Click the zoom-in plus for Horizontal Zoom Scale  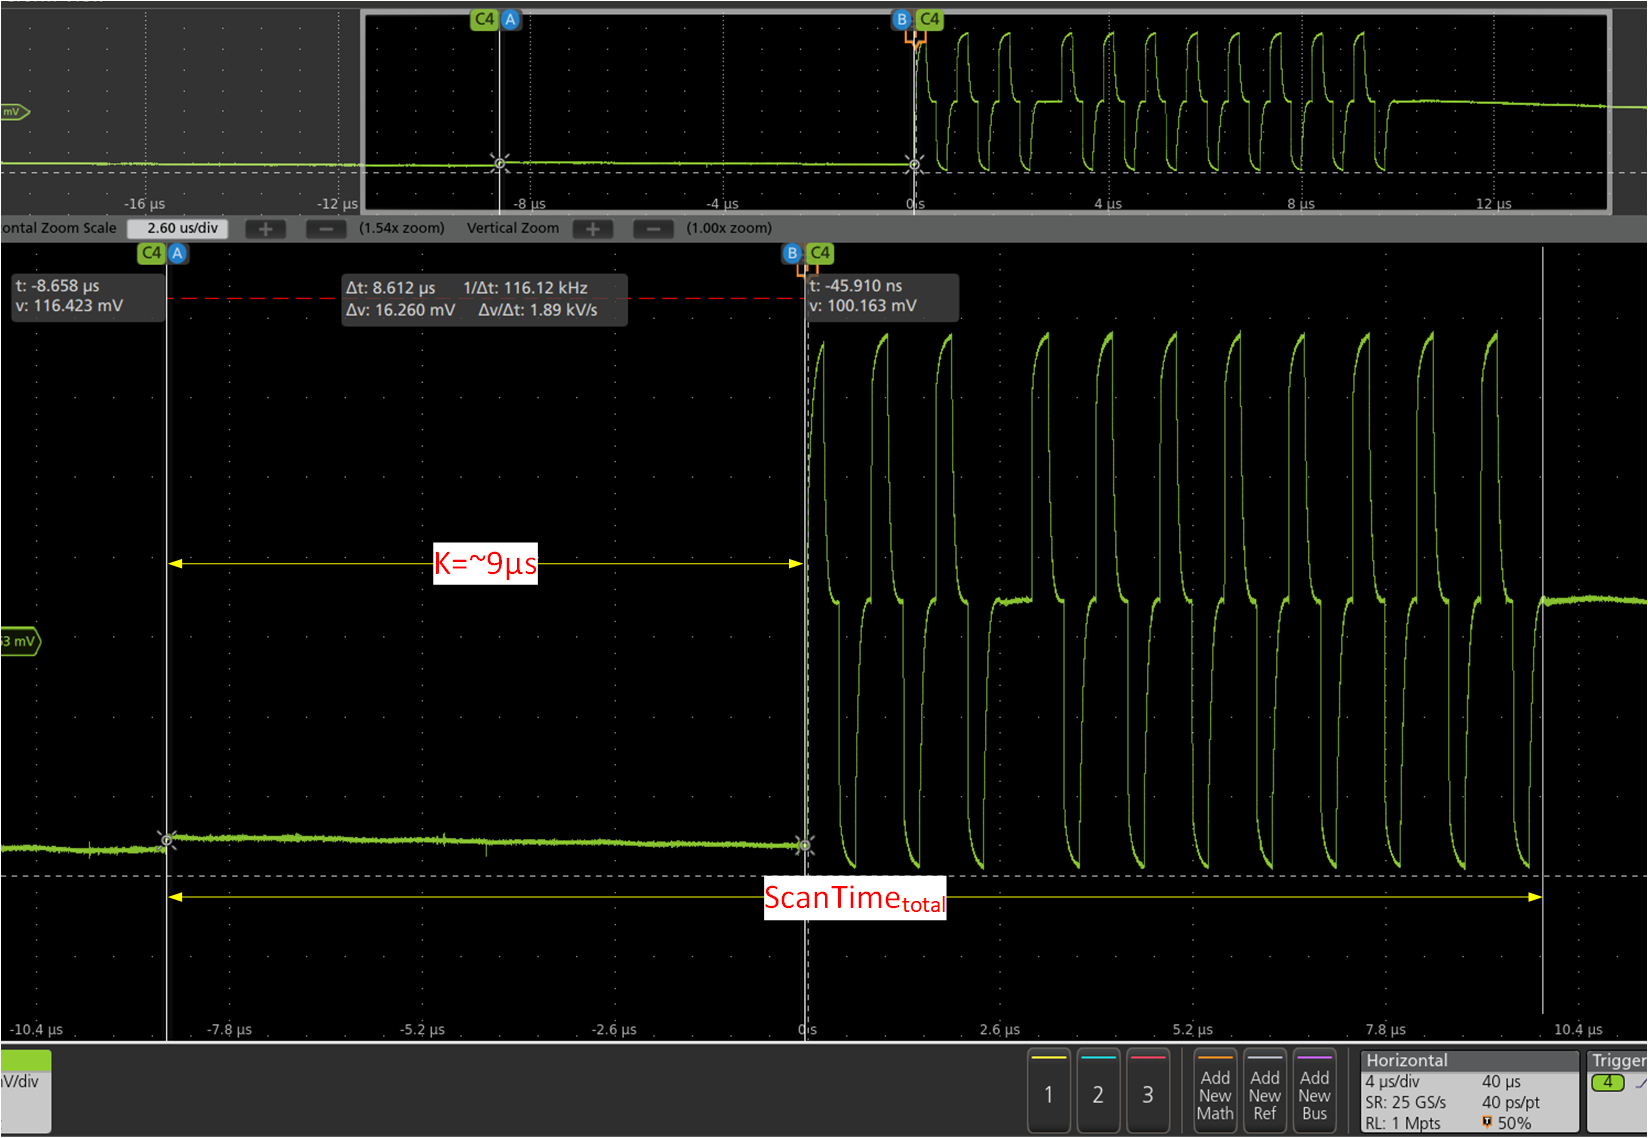tap(266, 229)
